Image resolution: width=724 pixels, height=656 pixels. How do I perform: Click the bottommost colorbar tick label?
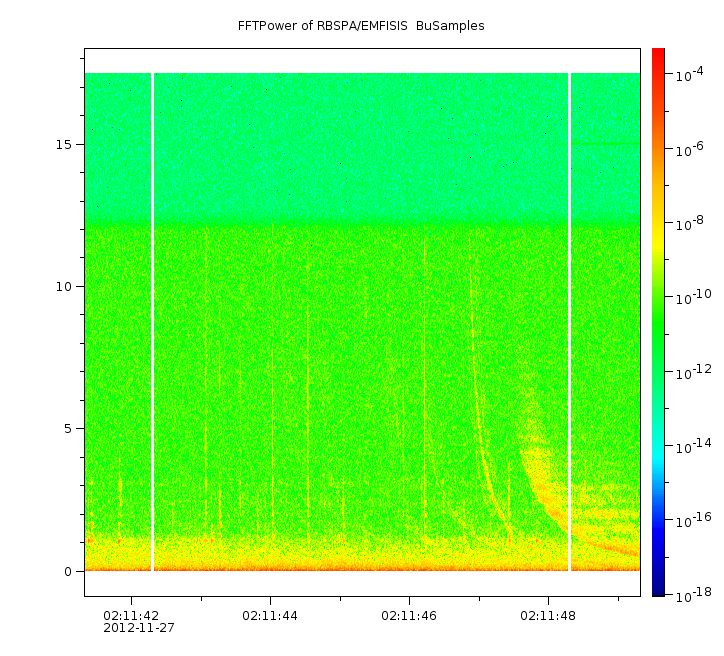coord(689,596)
